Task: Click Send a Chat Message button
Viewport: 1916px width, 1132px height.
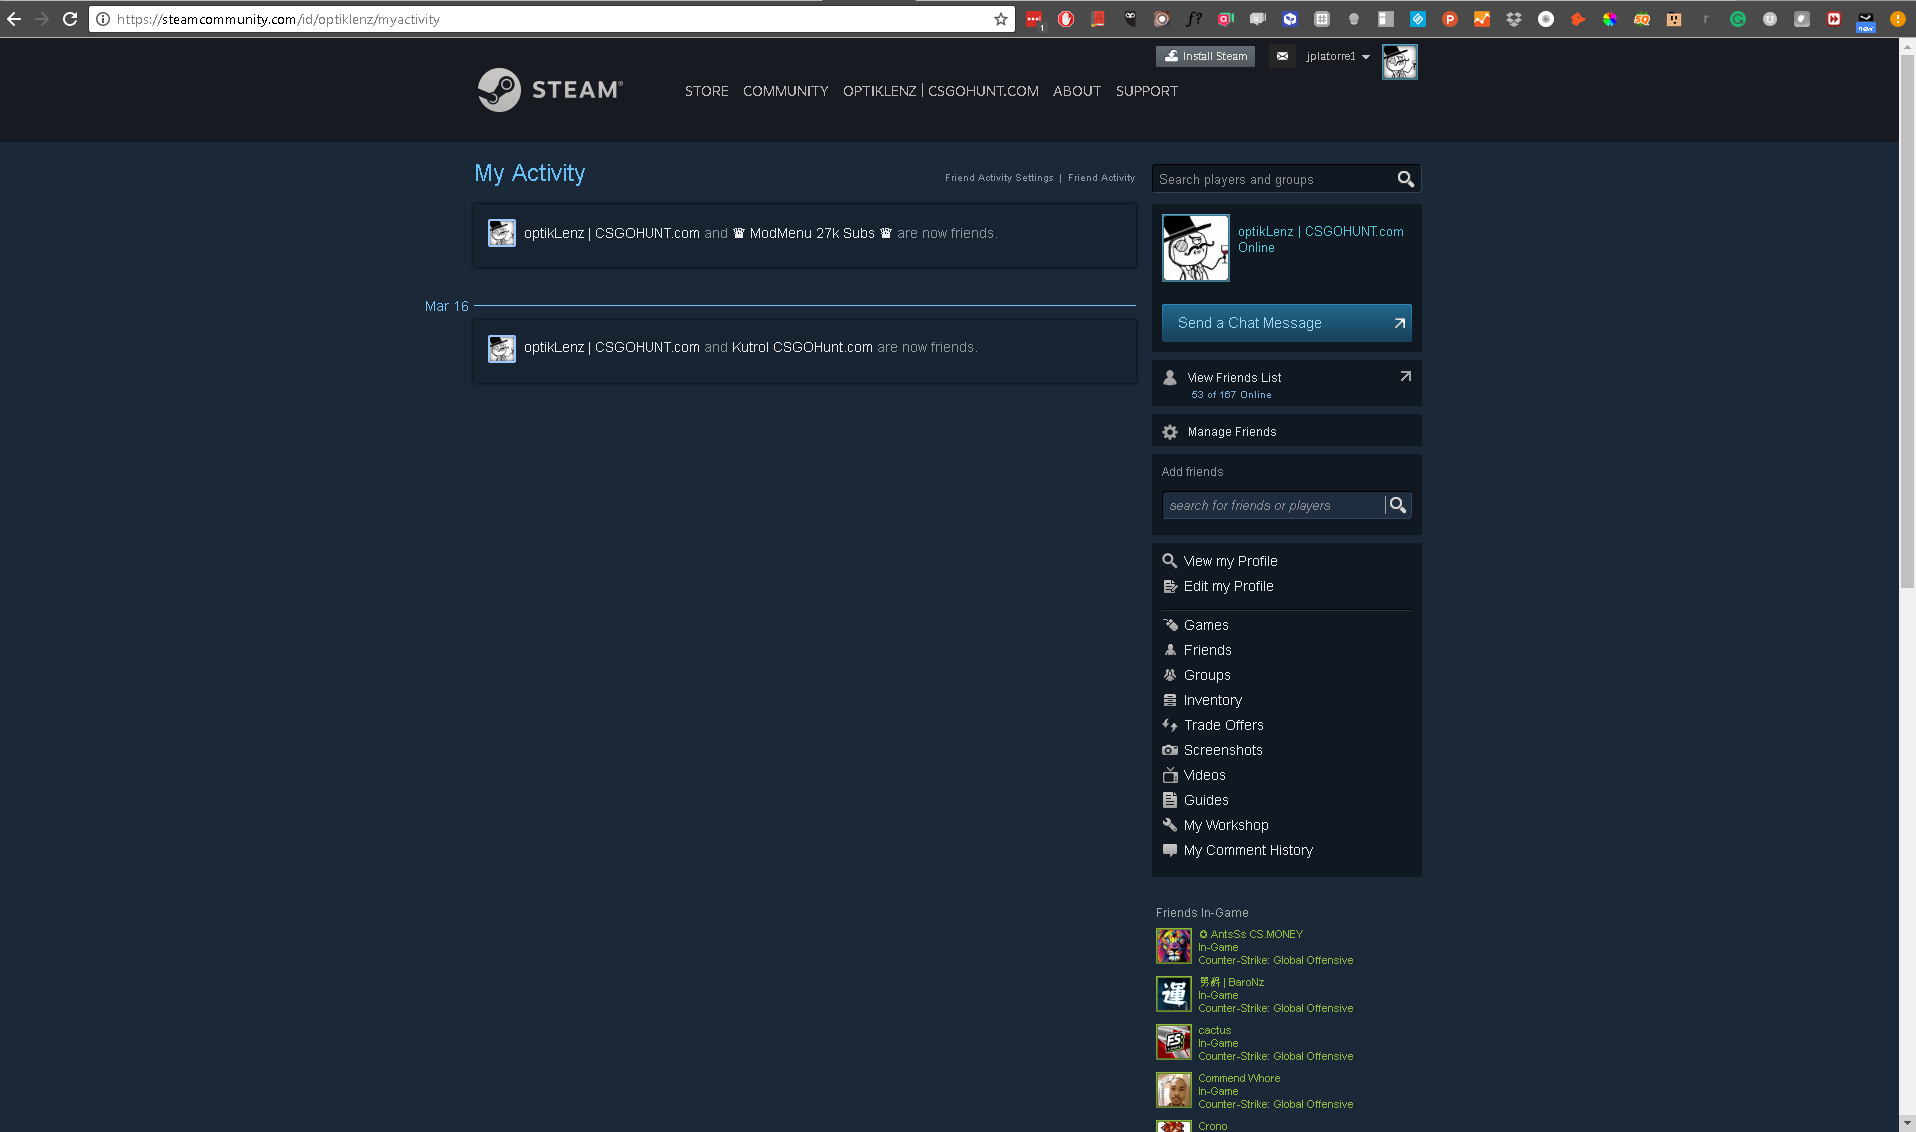Action: click(x=1287, y=323)
